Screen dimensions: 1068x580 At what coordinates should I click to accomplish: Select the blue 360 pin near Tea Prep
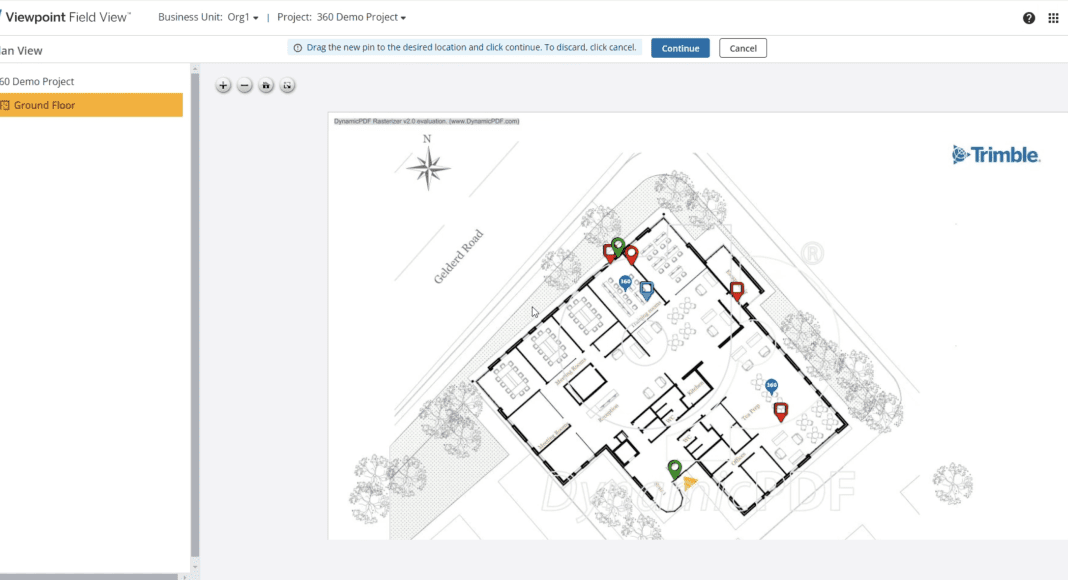tap(771, 386)
